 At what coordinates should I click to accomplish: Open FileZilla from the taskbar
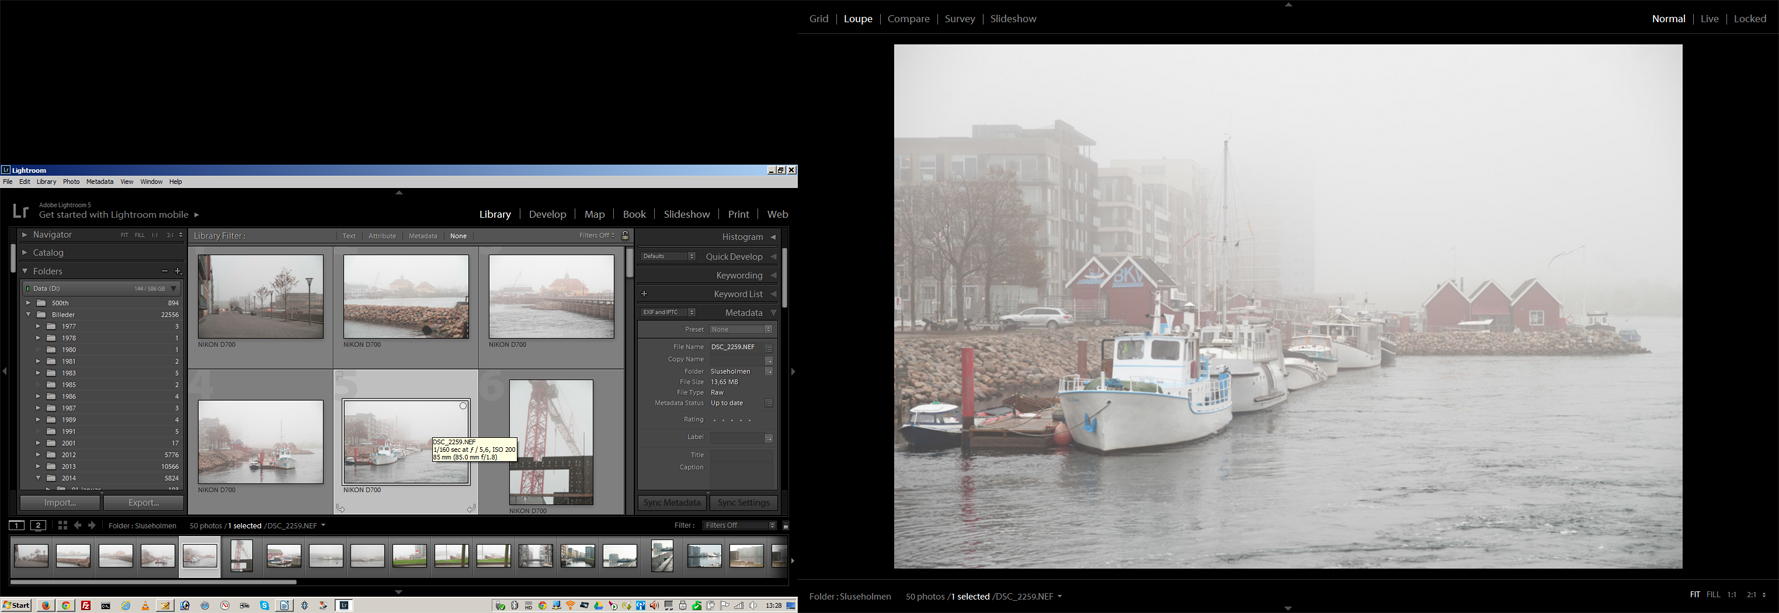(86, 605)
